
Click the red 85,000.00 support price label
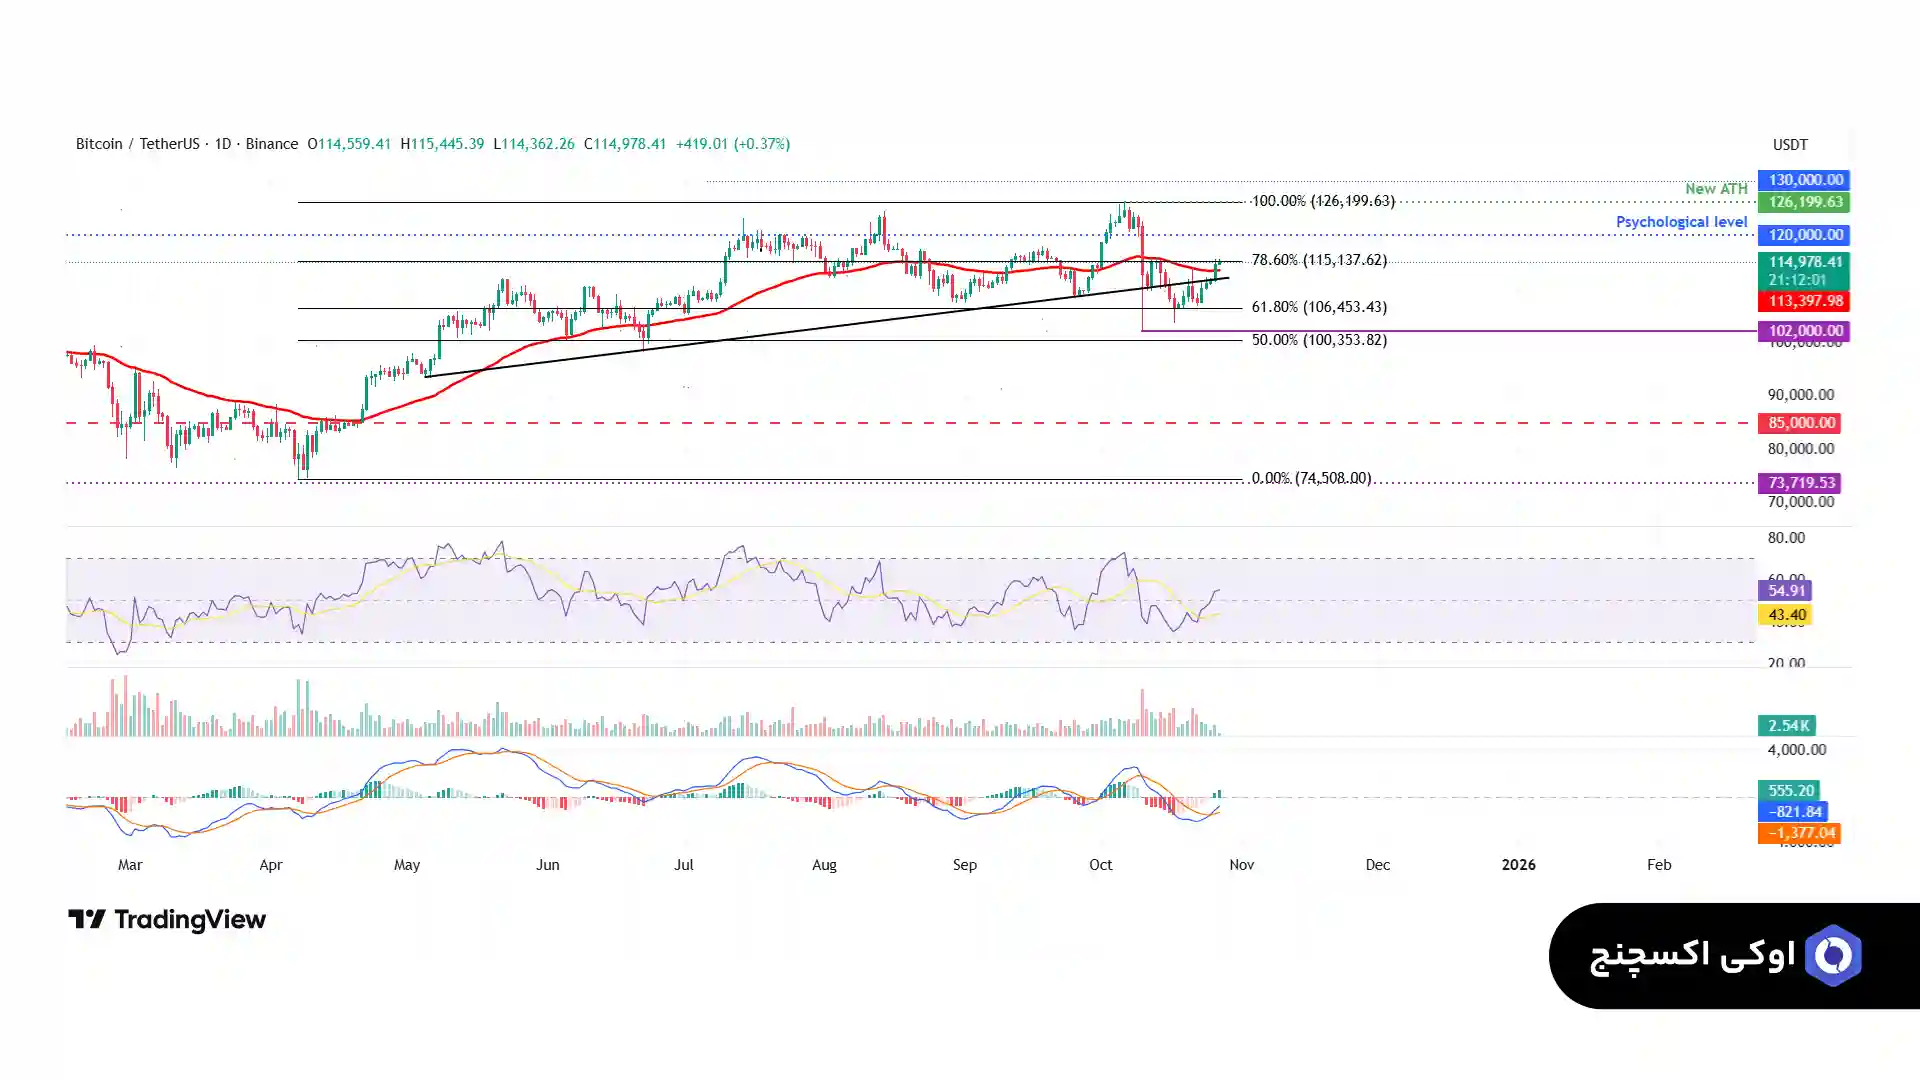[x=1800, y=423]
